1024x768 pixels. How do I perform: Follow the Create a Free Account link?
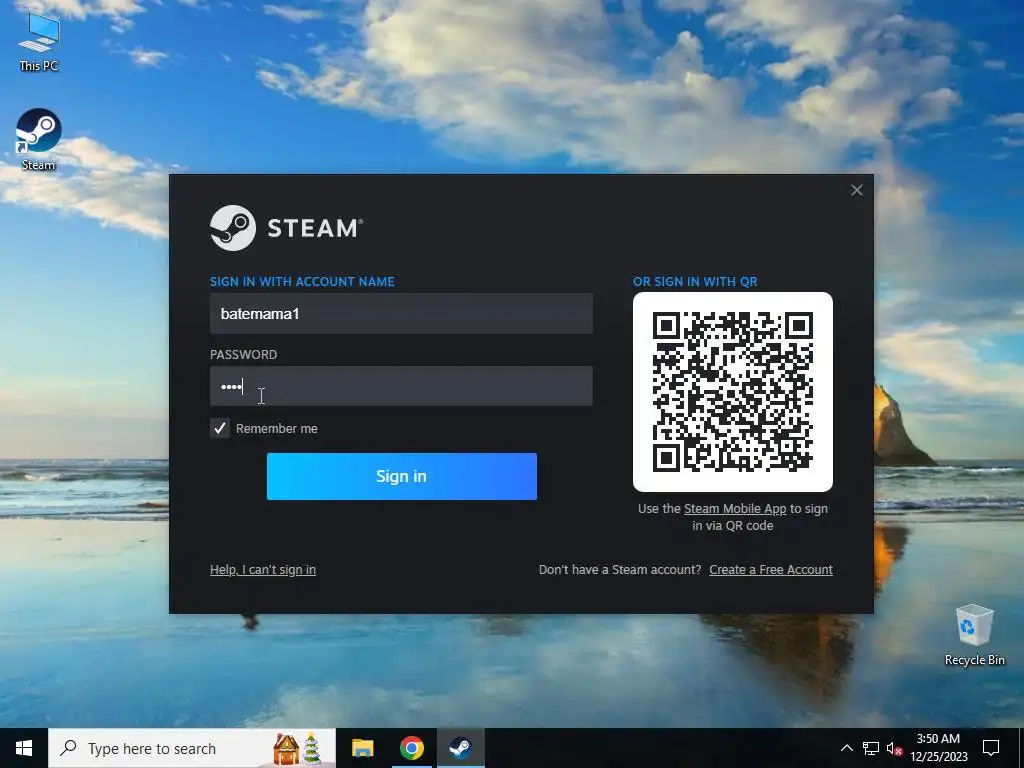[x=771, y=569]
